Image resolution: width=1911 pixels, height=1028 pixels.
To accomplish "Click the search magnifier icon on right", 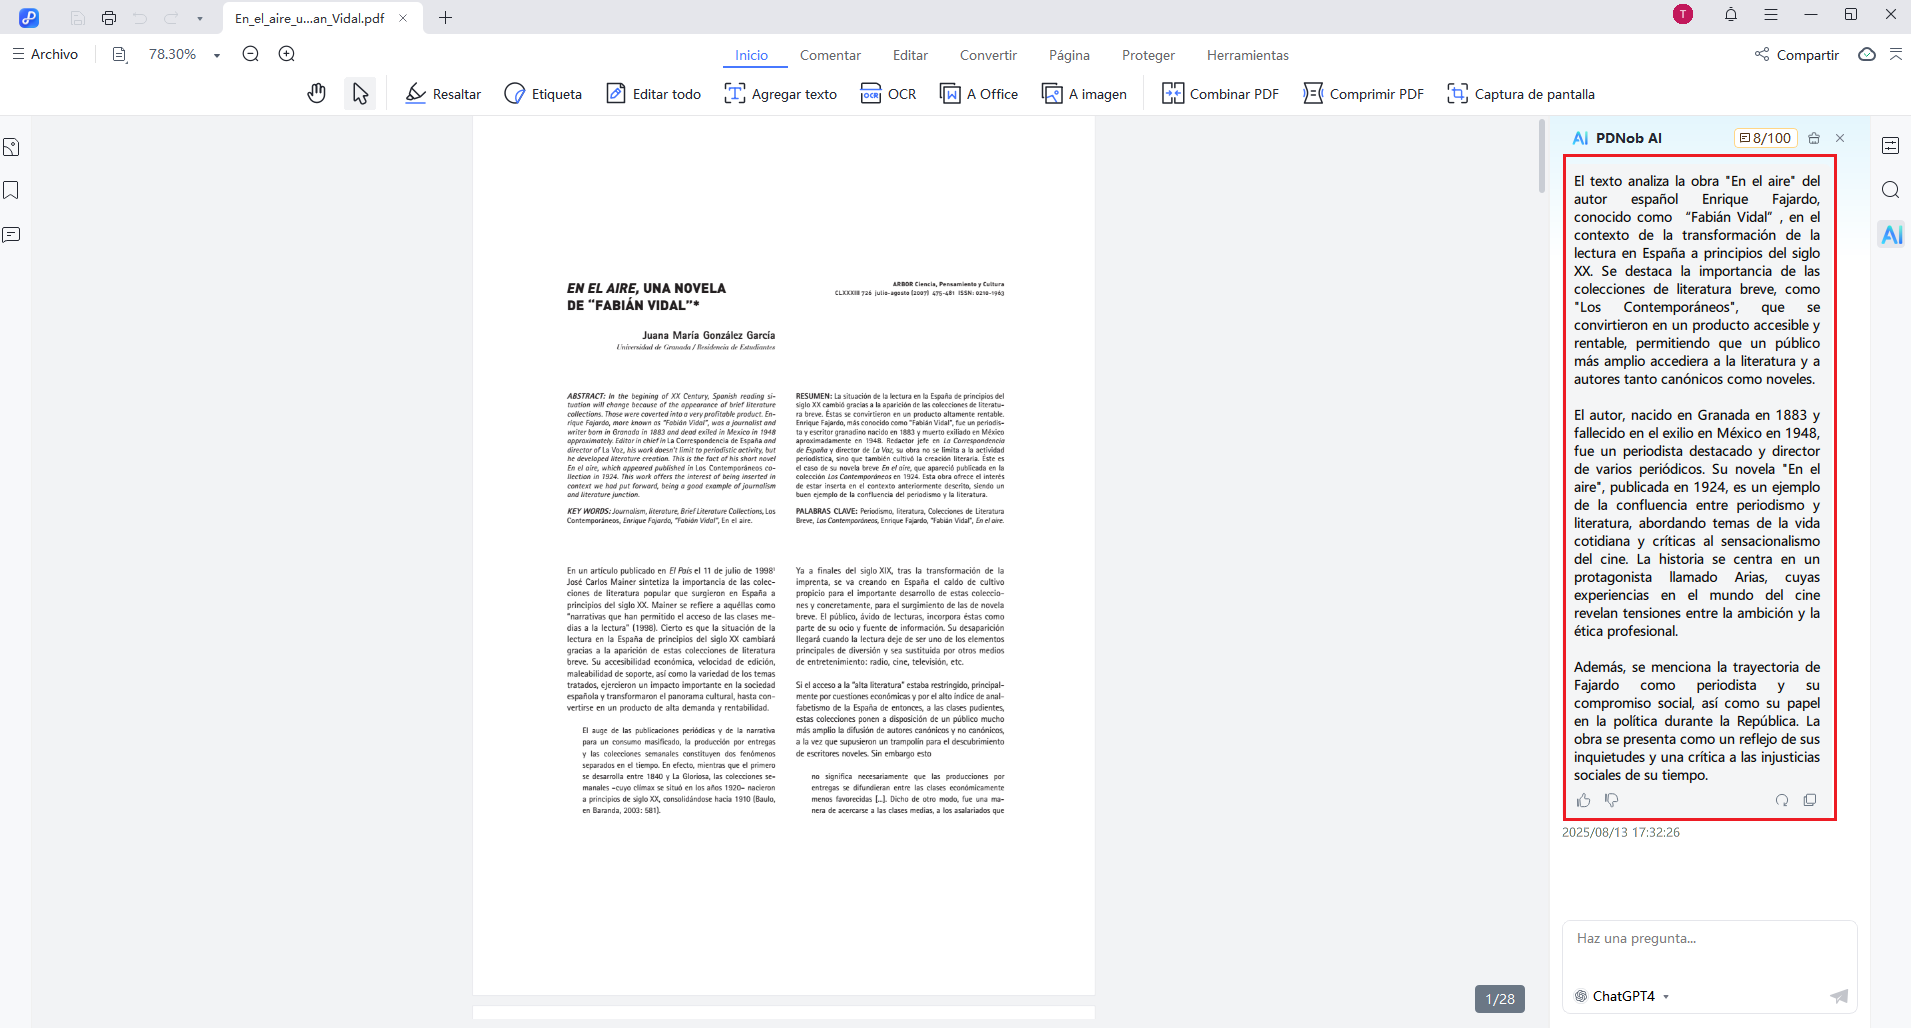I will (x=1890, y=190).
